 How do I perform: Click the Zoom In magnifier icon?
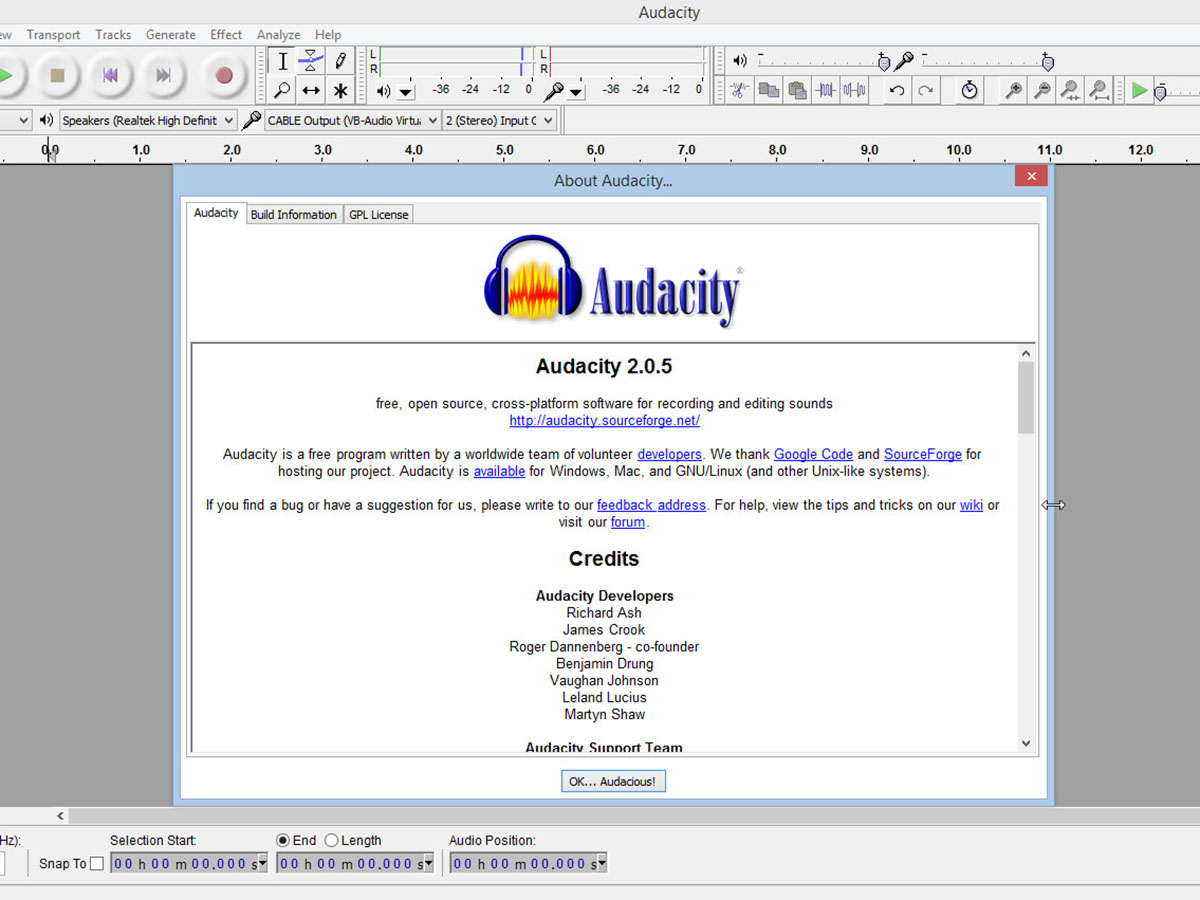1013,90
